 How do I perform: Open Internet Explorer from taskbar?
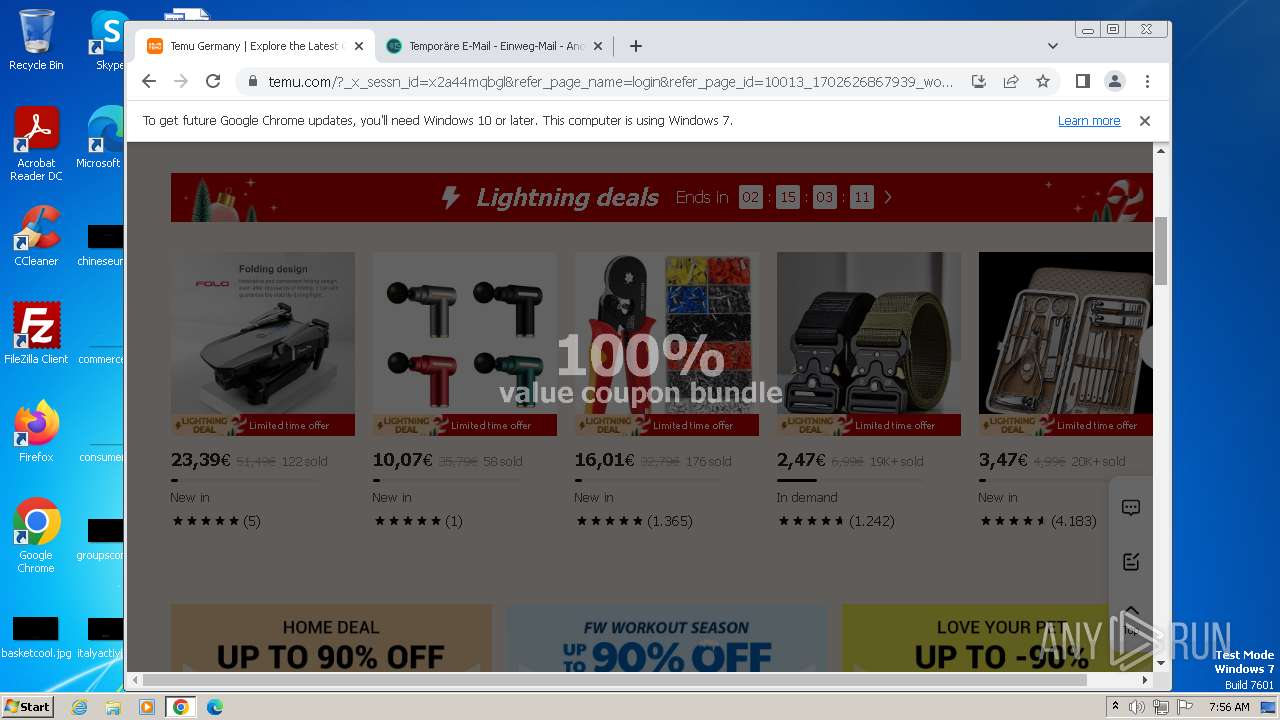pos(79,707)
